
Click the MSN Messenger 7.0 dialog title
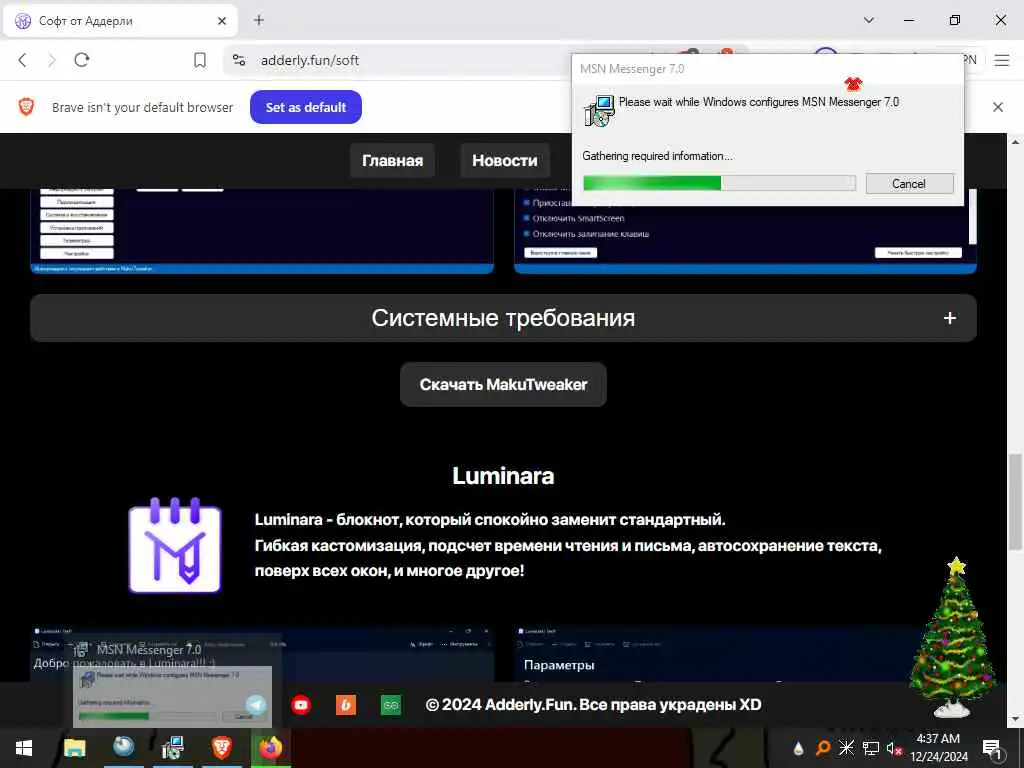pos(632,69)
